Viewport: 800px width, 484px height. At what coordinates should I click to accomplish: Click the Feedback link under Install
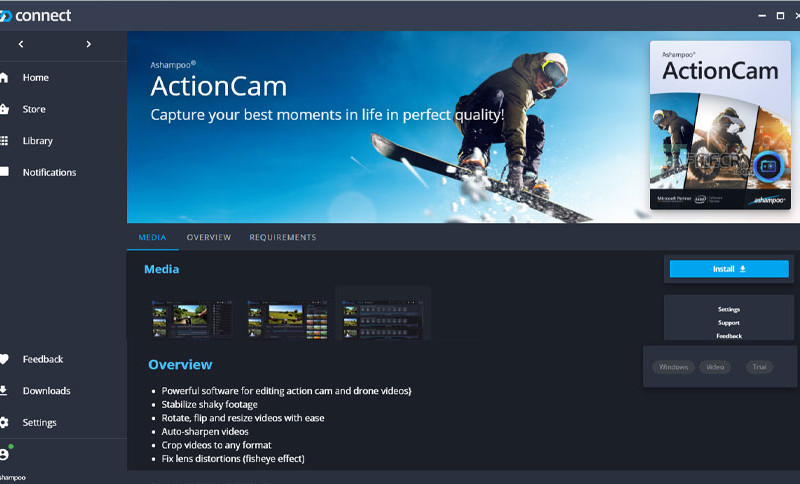(x=729, y=336)
